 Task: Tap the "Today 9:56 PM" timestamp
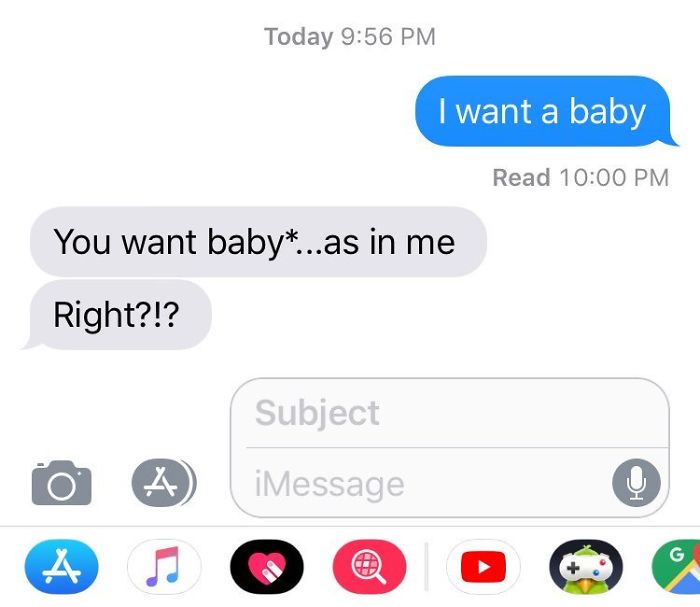pyautogui.click(x=350, y=37)
